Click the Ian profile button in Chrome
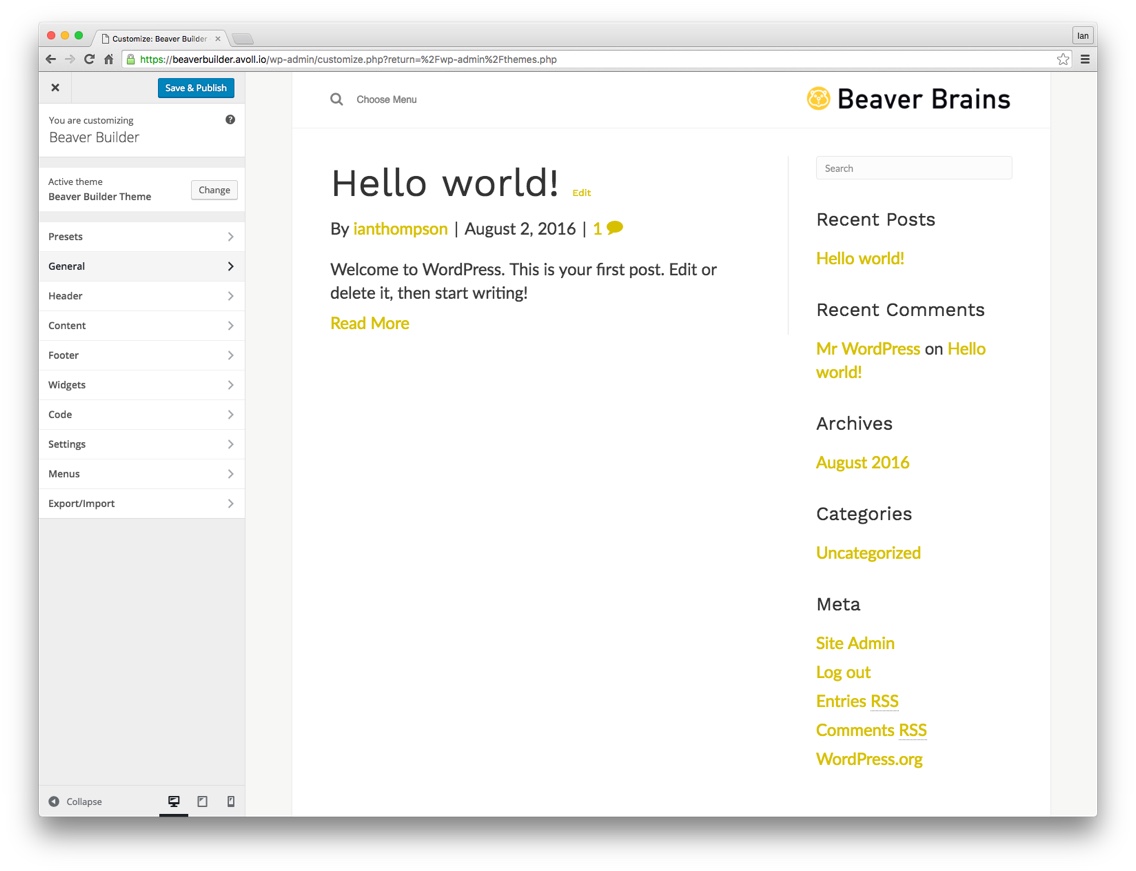The width and height of the screenshot is (1136, 871). [1082, 36]
